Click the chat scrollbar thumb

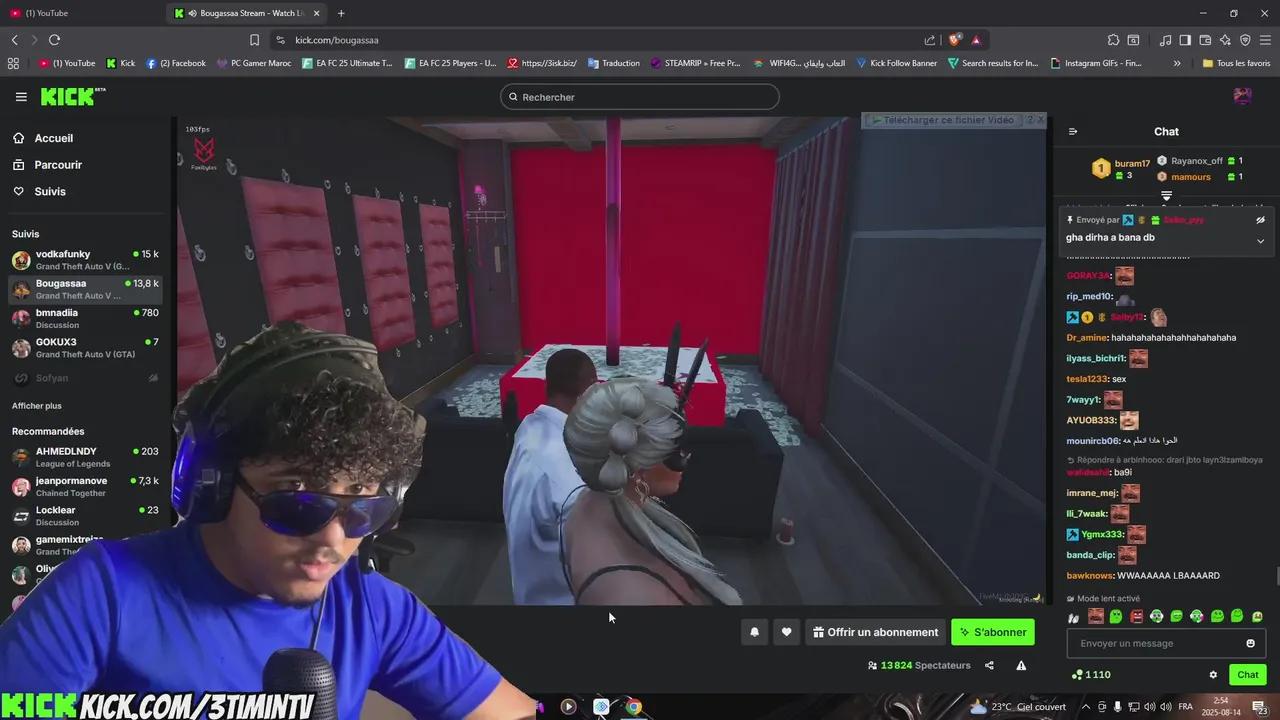[1277, 576]
